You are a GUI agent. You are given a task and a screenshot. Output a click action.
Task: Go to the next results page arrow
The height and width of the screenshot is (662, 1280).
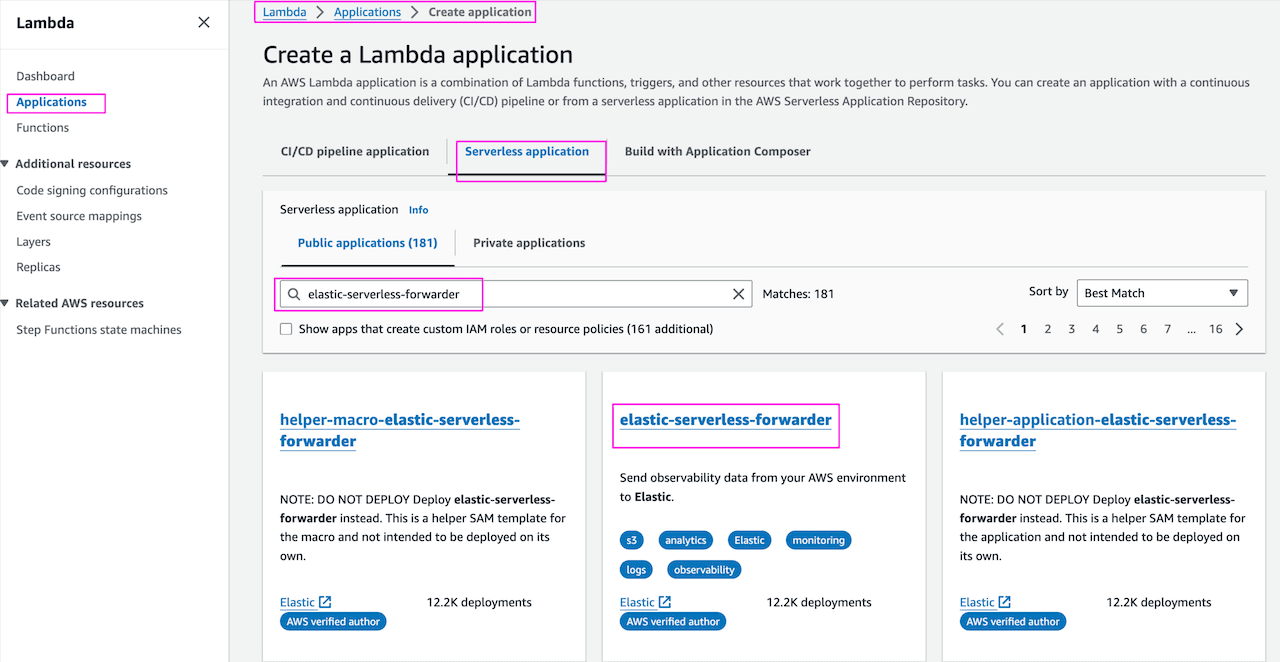[1240, 328]
